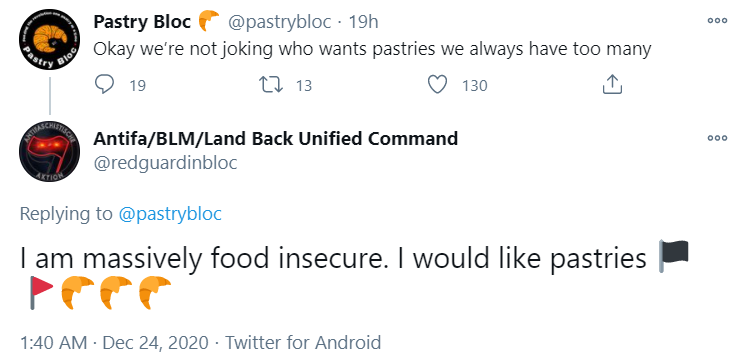Click the Twitter for Android source link

[x=302, y=342]
